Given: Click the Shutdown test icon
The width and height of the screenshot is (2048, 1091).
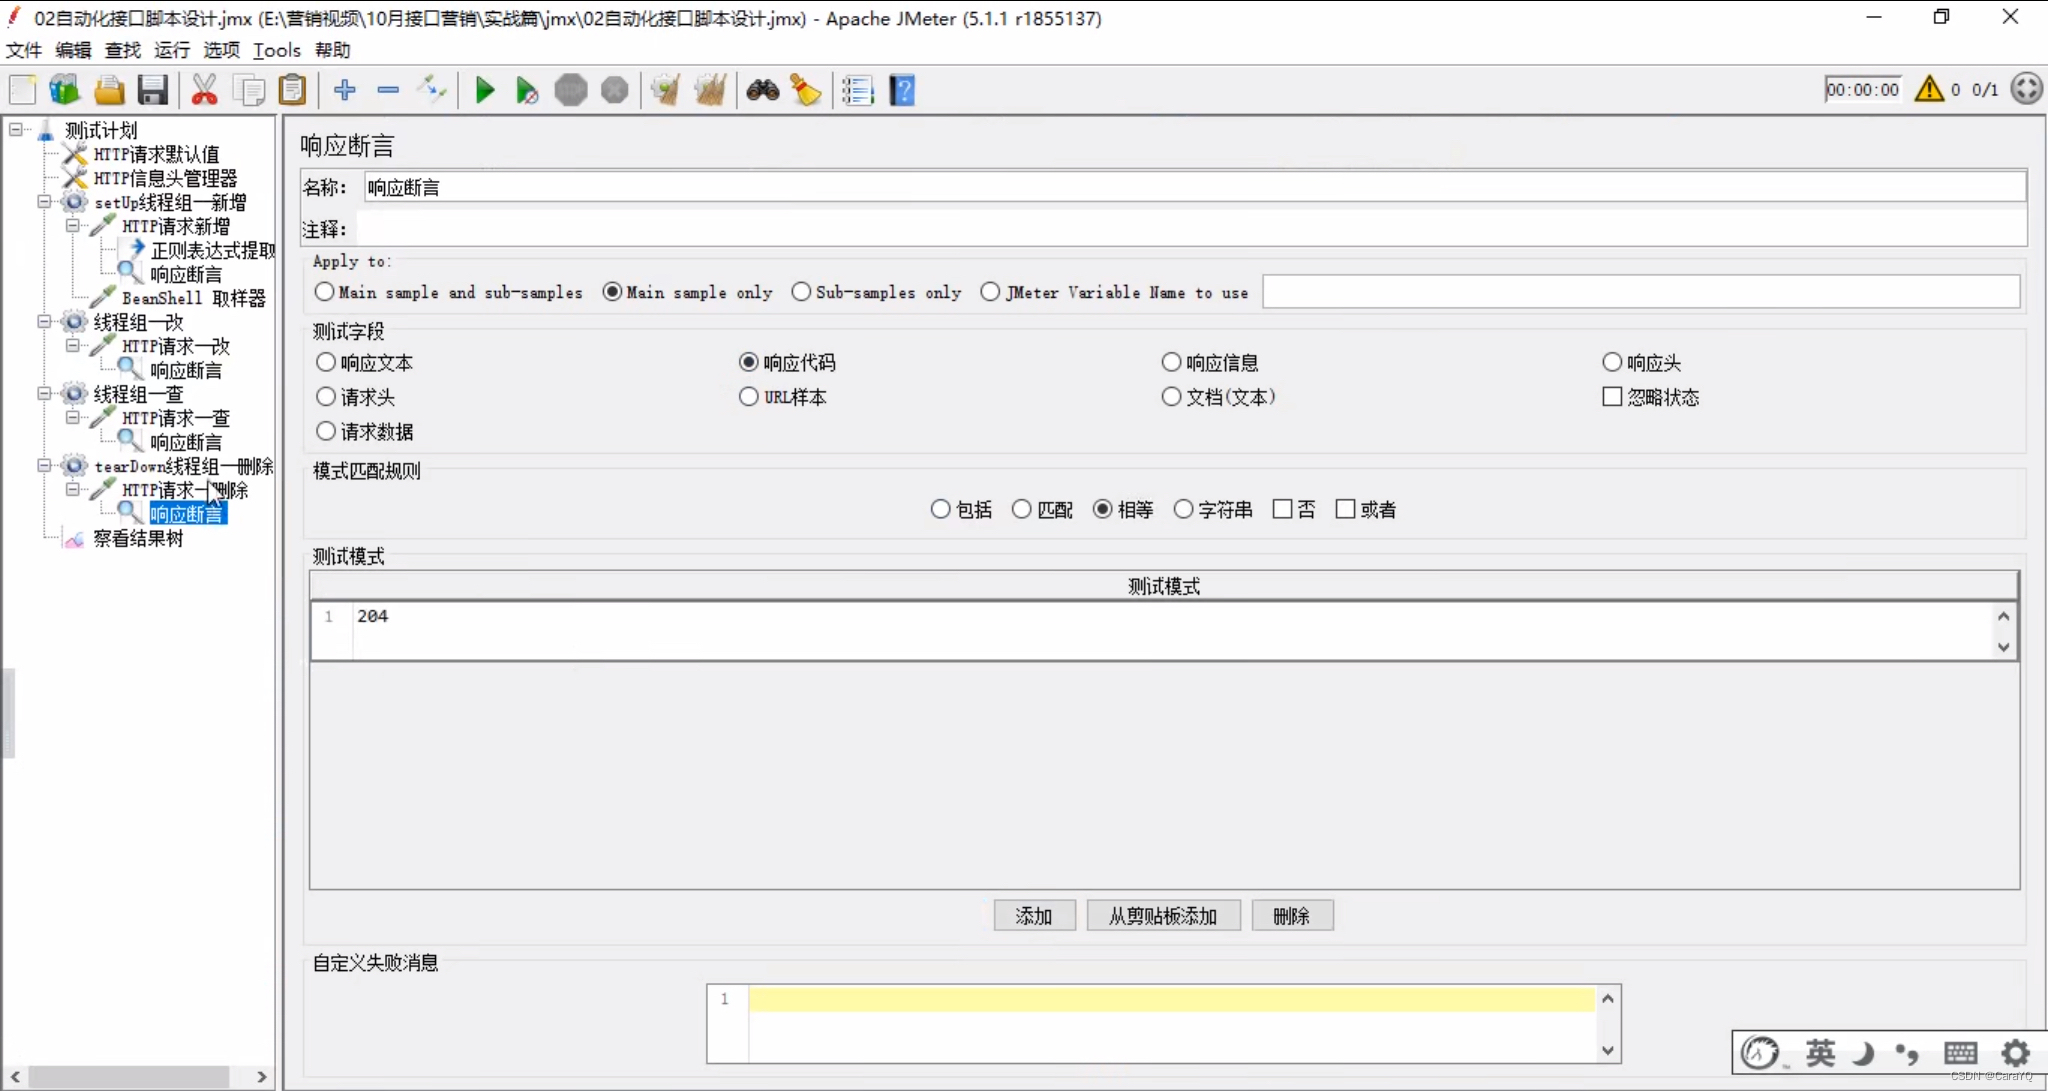Looking at the screenshot, I should pos(615,90).
